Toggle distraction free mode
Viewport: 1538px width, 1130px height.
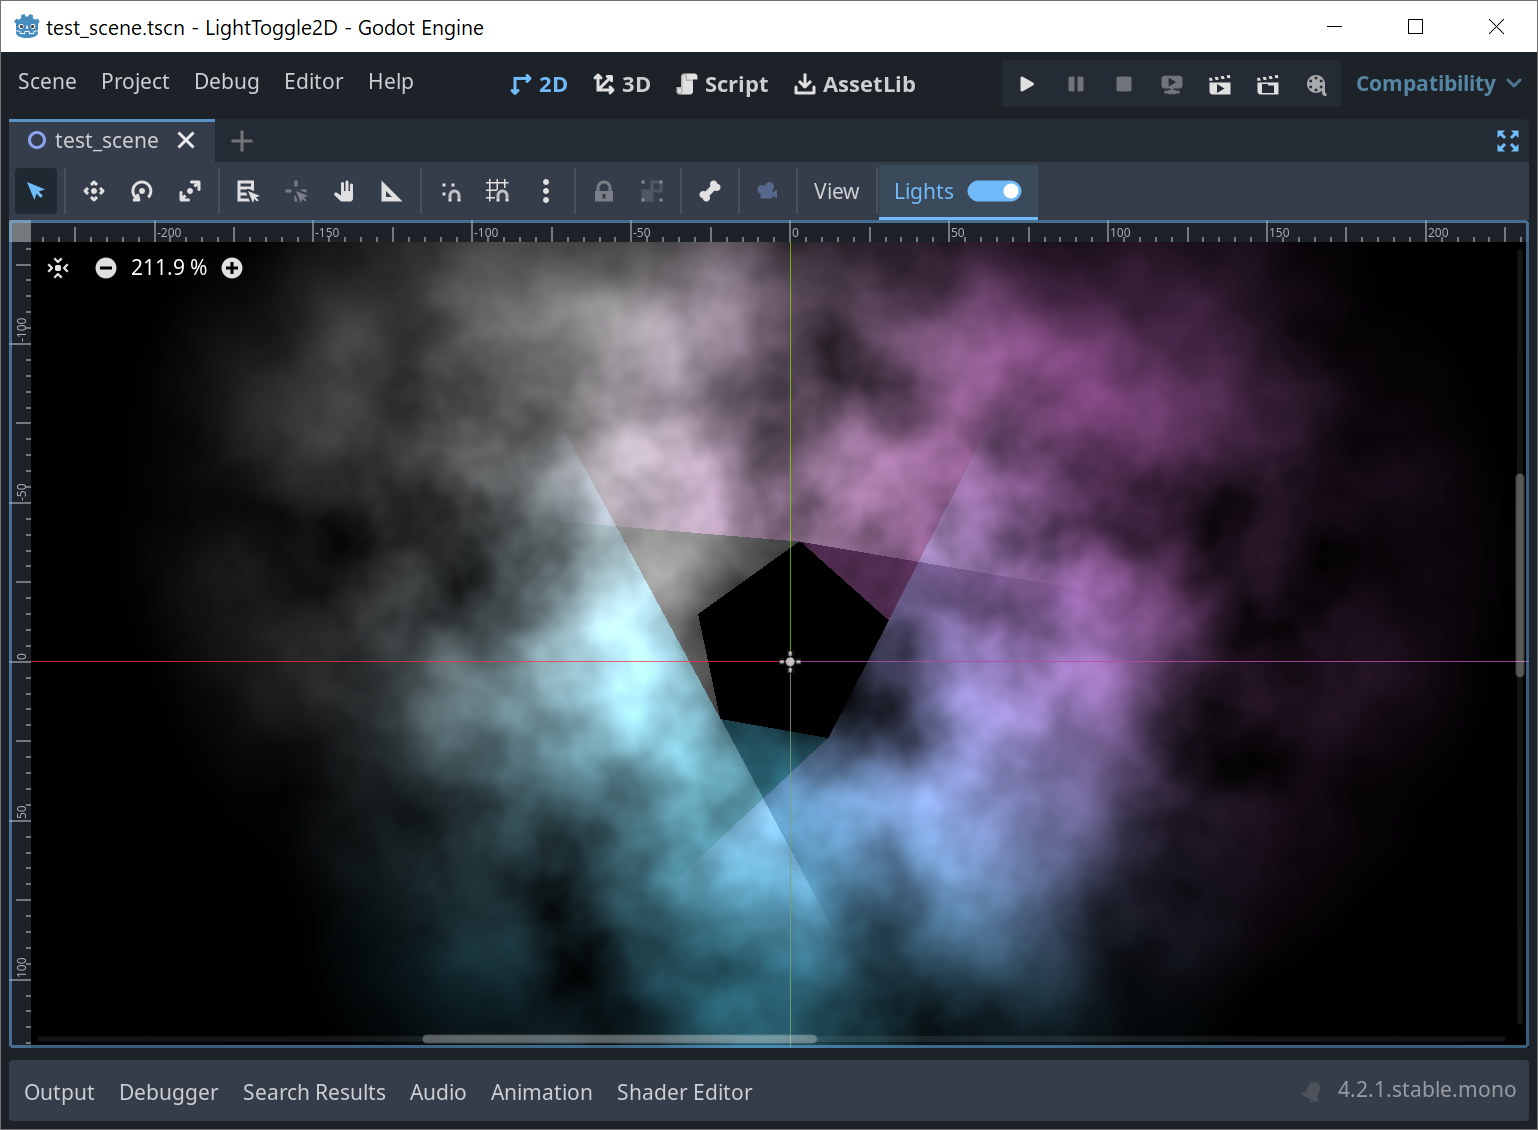1508,141
